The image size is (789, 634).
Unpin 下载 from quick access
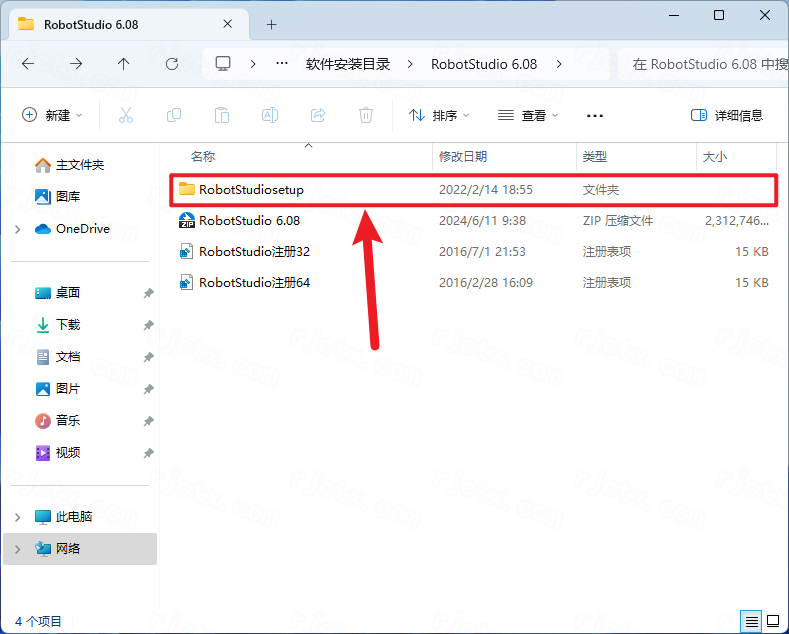[148, 325]
